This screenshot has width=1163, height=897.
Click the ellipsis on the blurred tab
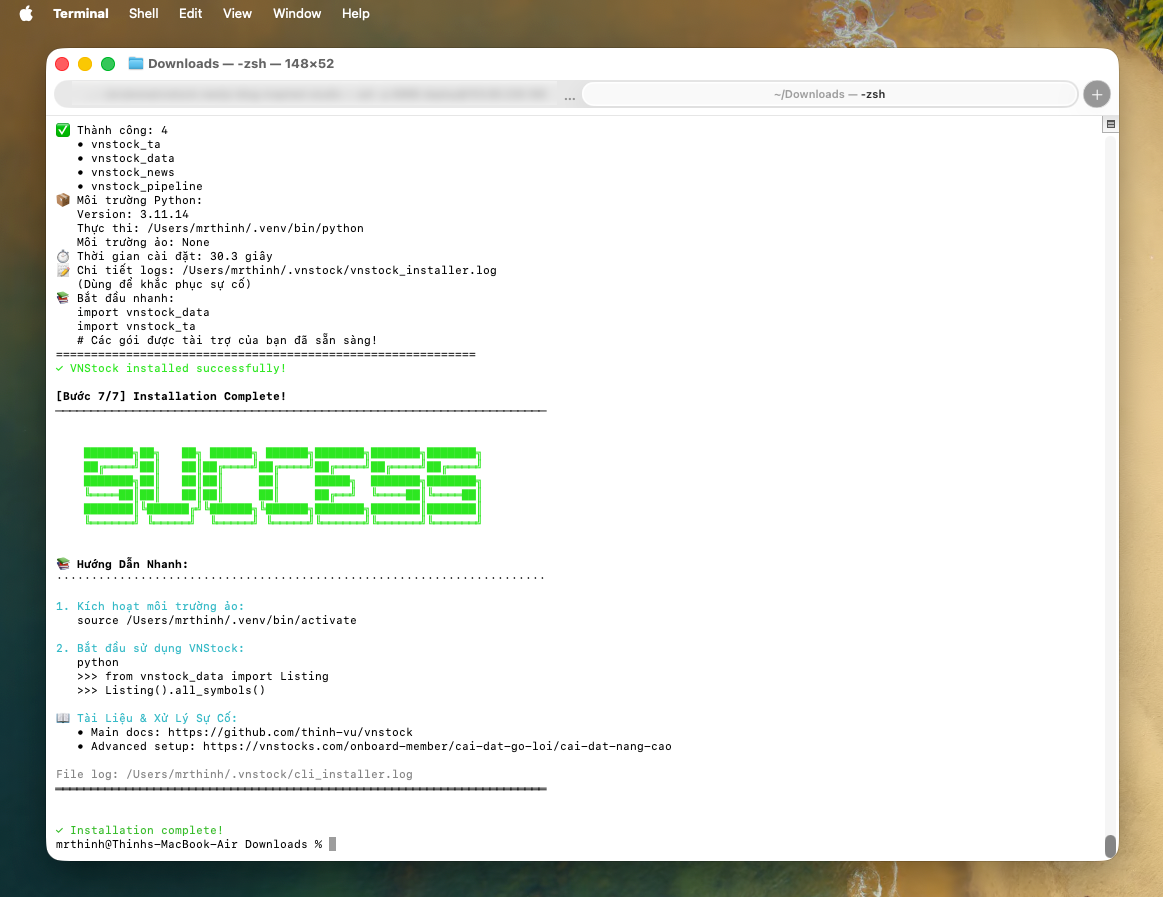pos(569,95)
